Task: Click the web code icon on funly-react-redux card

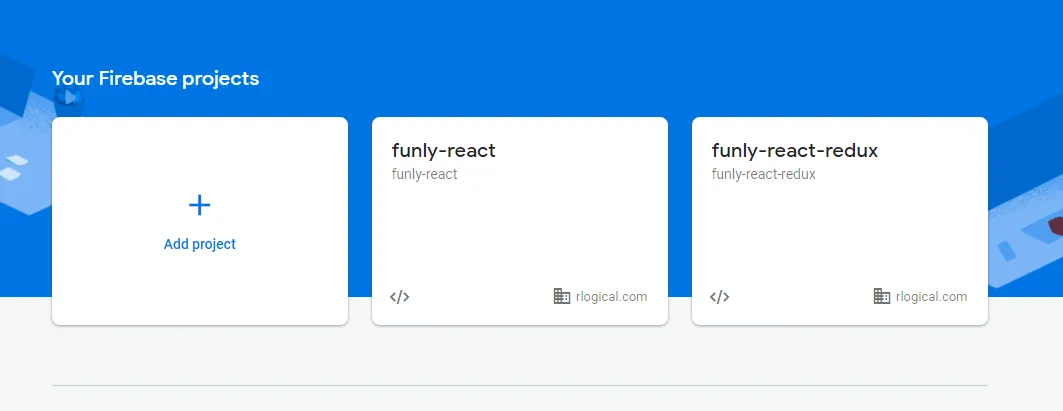Action: [719, 296]
